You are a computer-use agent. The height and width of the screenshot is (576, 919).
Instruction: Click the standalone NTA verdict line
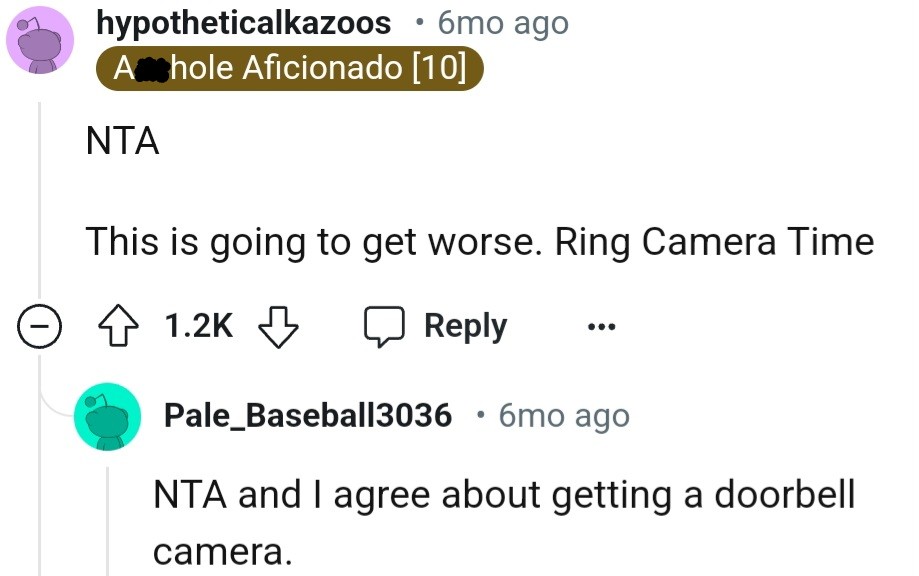pyautogui.click(x=122, y=142)
